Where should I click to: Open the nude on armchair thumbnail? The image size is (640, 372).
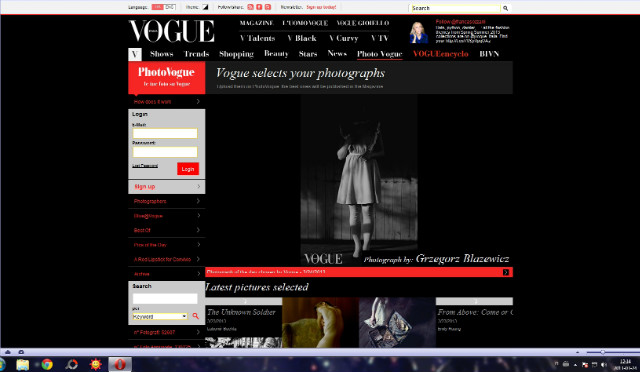(x=320, y=323)
